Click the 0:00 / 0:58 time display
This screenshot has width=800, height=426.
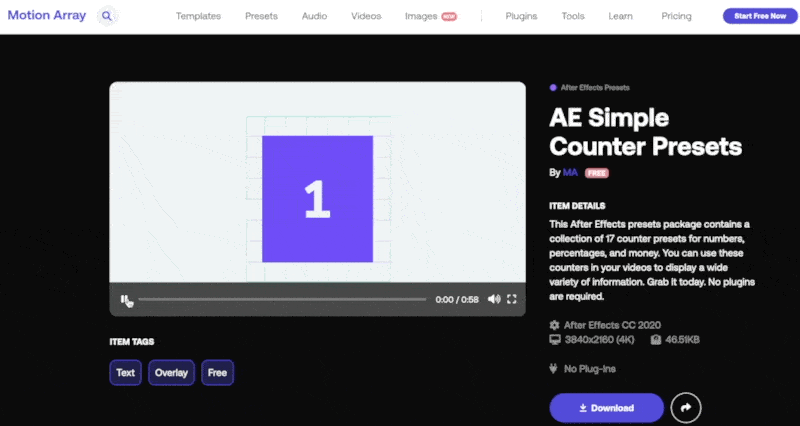coord(457,299)
